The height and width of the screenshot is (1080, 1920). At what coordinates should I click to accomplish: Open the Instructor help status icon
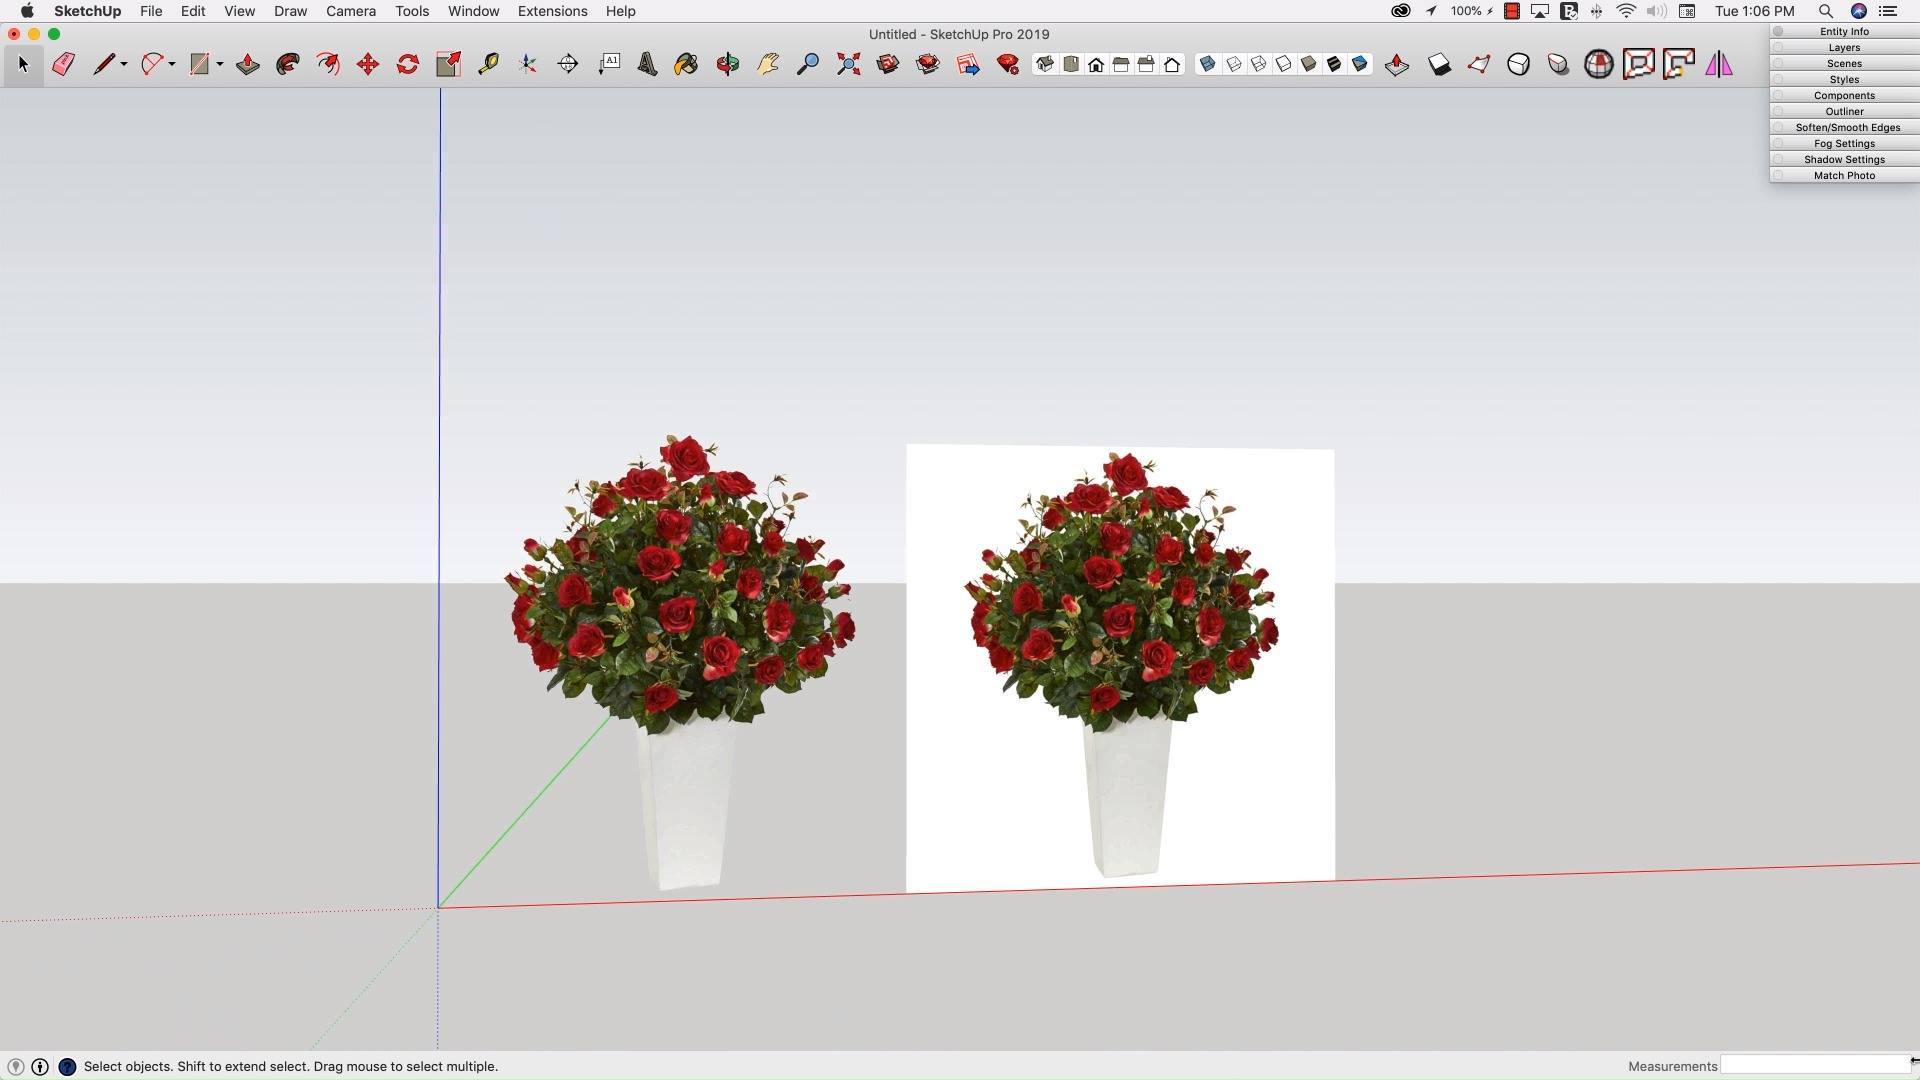67,1067
